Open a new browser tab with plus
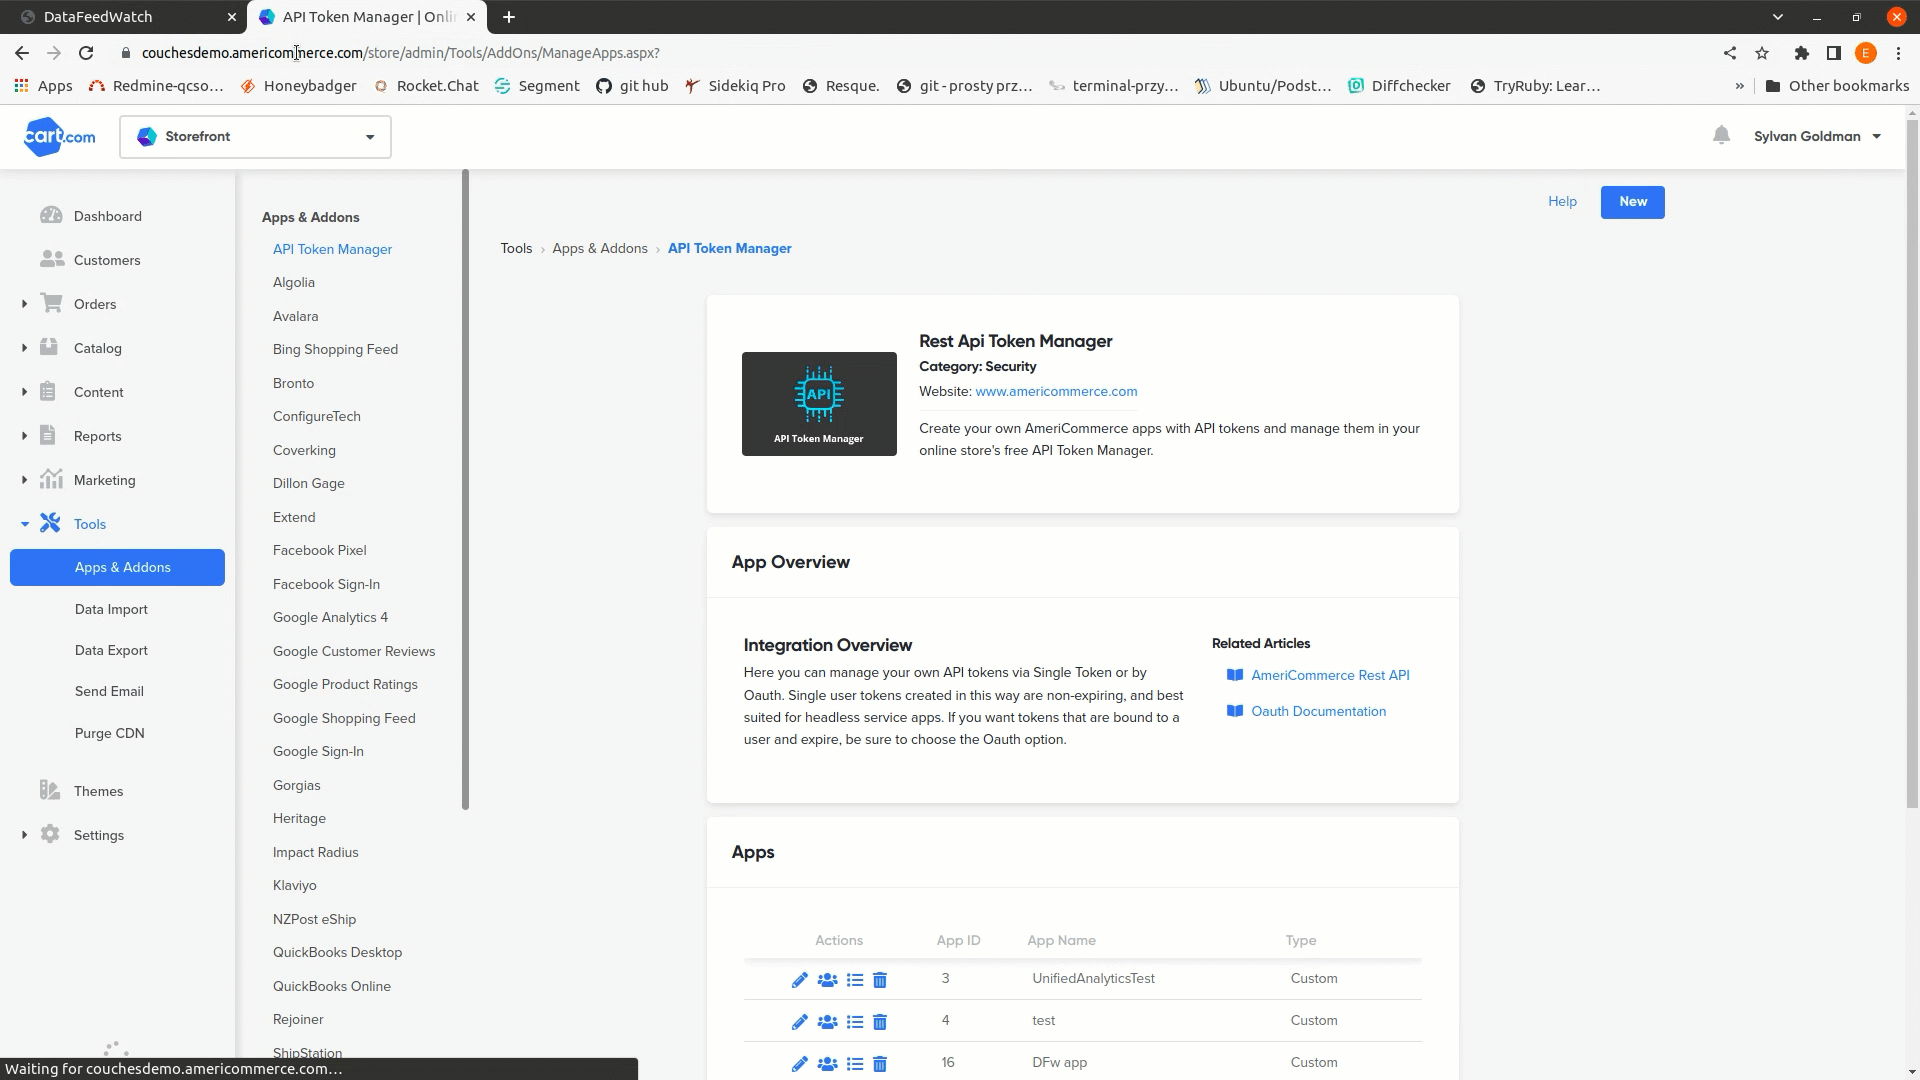 pyautogui.click(x=509, y=17)
